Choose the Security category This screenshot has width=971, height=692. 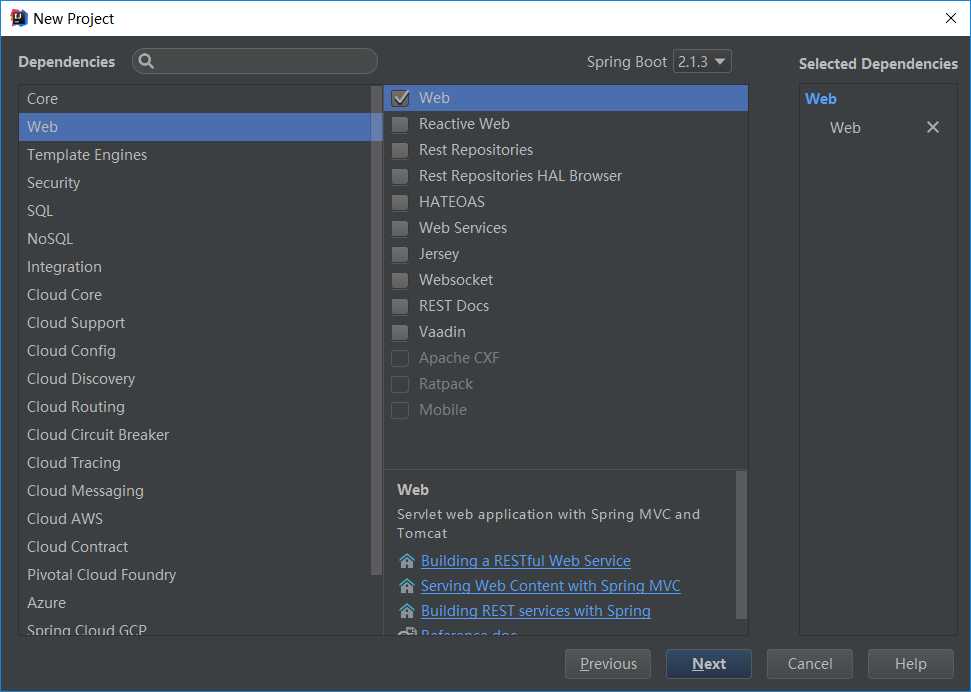tap(194, 183)
